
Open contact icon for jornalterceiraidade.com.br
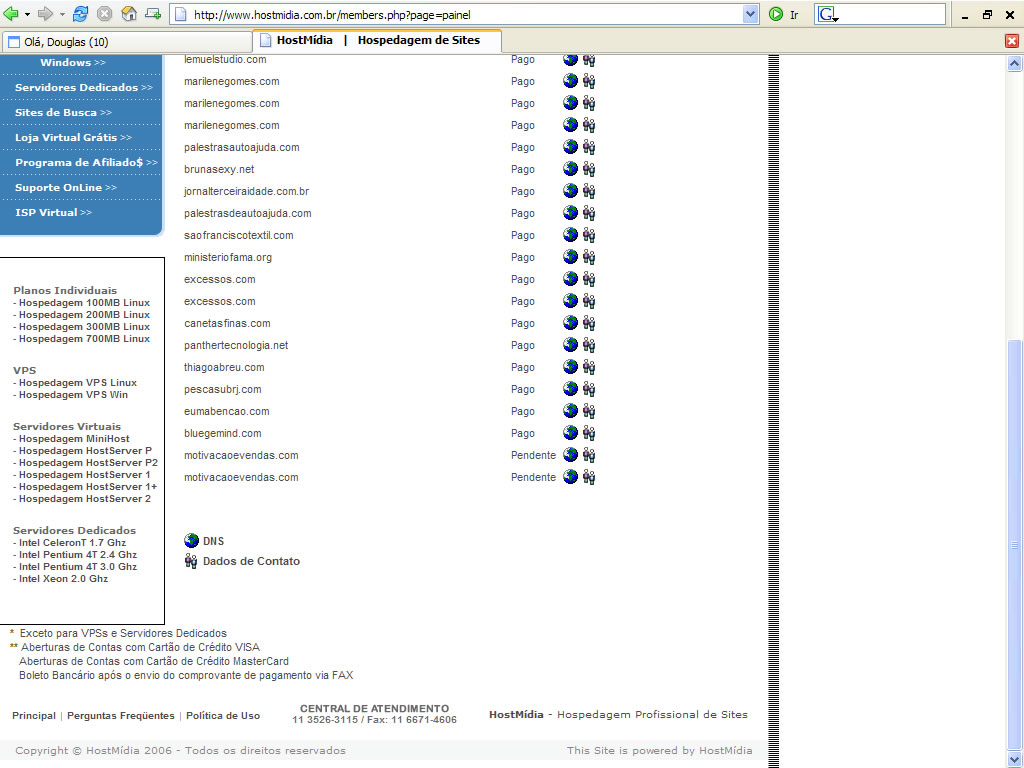[x=589, y=191]
